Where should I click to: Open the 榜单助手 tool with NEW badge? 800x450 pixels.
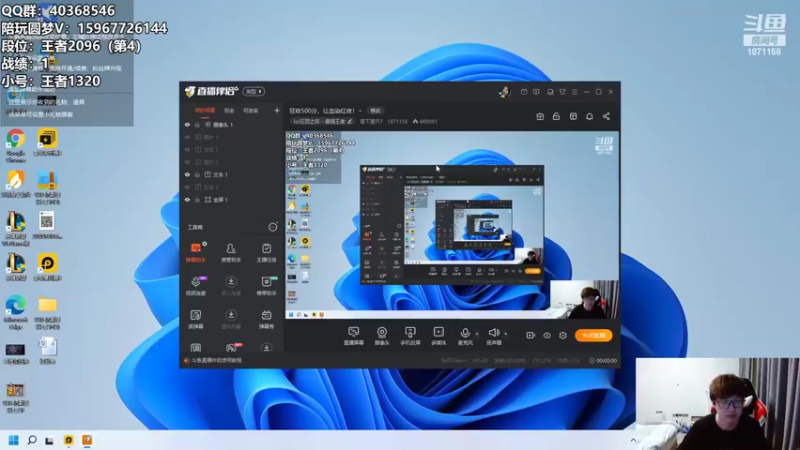(266, 286)
